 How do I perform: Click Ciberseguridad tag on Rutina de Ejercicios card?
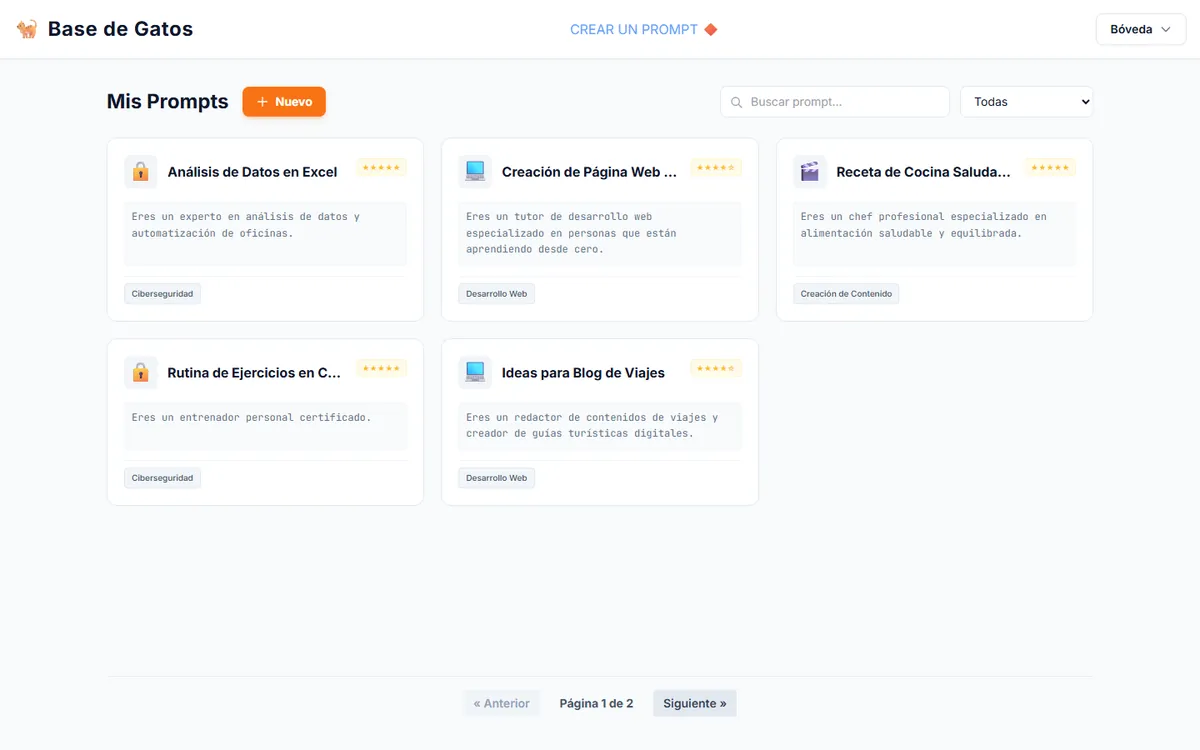coord(162,478)
